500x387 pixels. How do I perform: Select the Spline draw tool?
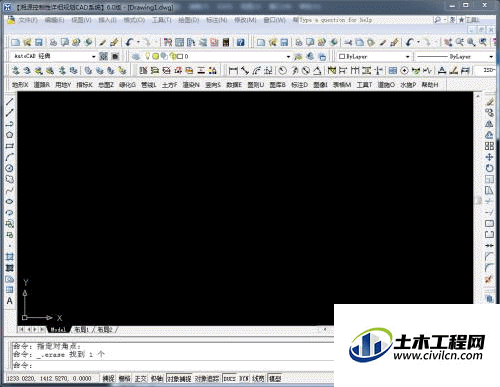tap(9, 190)
